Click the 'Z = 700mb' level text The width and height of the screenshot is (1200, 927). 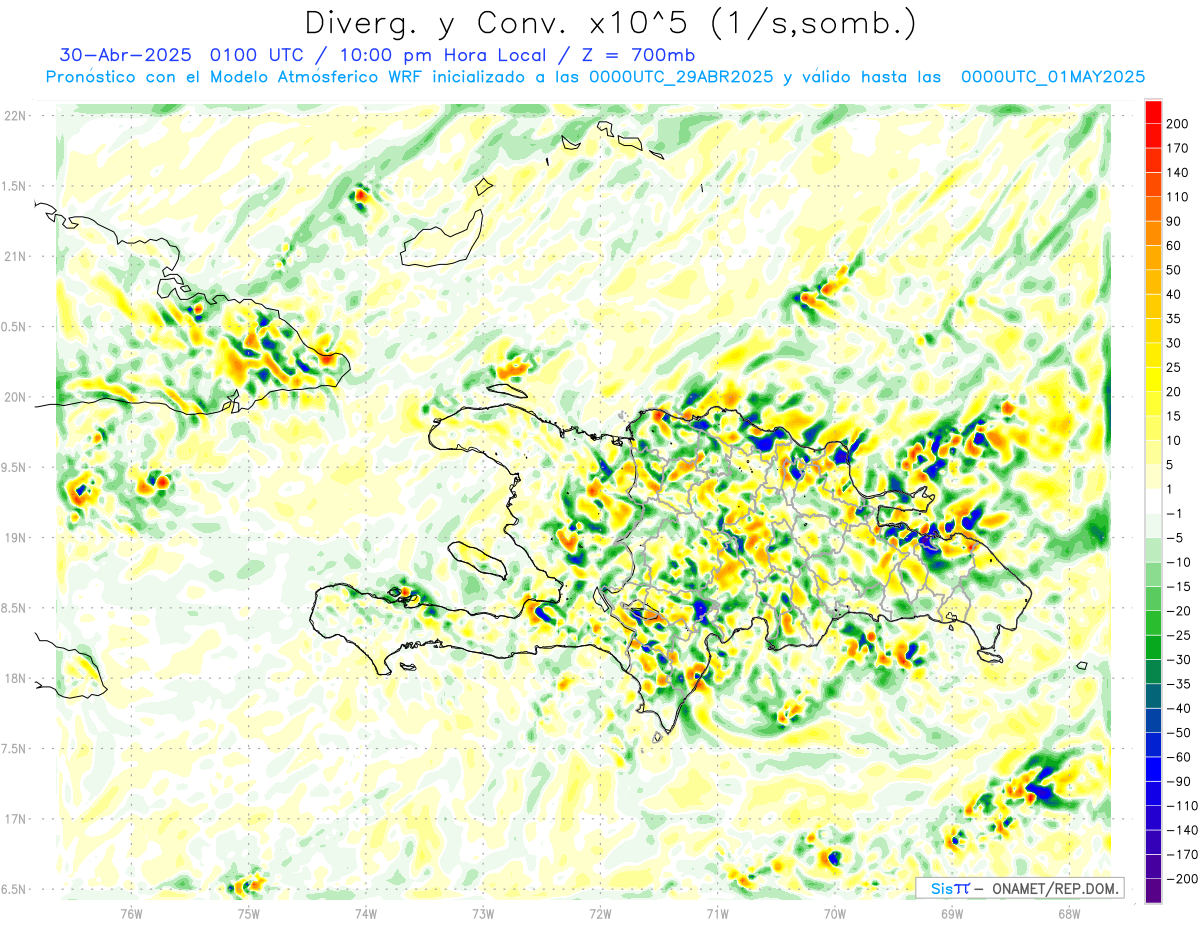pos(633,55)
